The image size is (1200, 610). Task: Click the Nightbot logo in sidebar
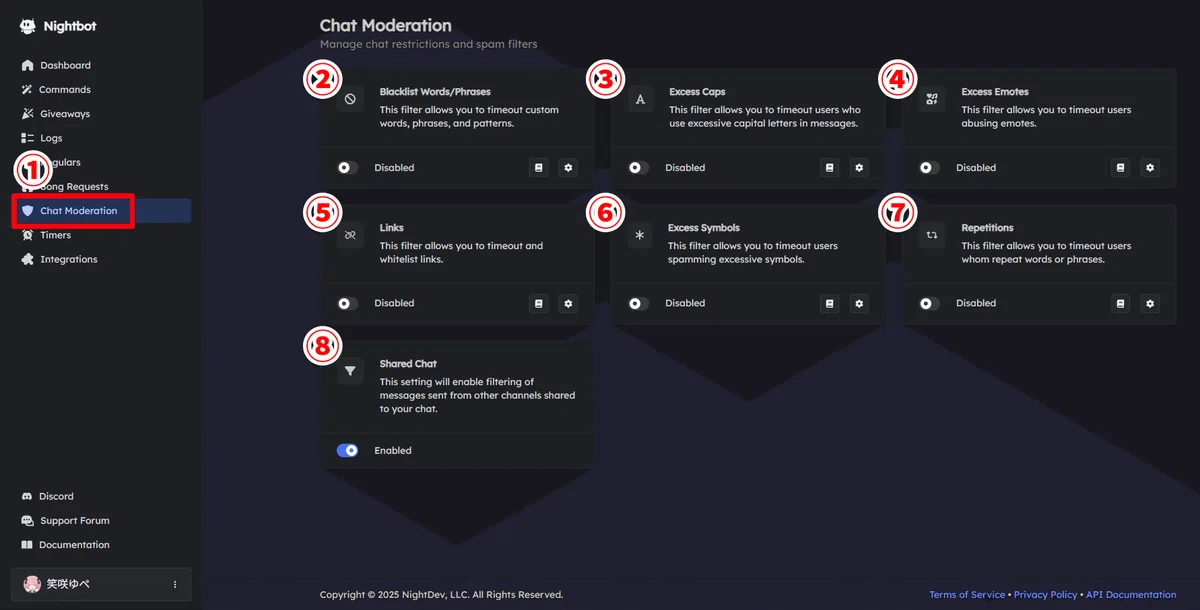click(58, 26)
